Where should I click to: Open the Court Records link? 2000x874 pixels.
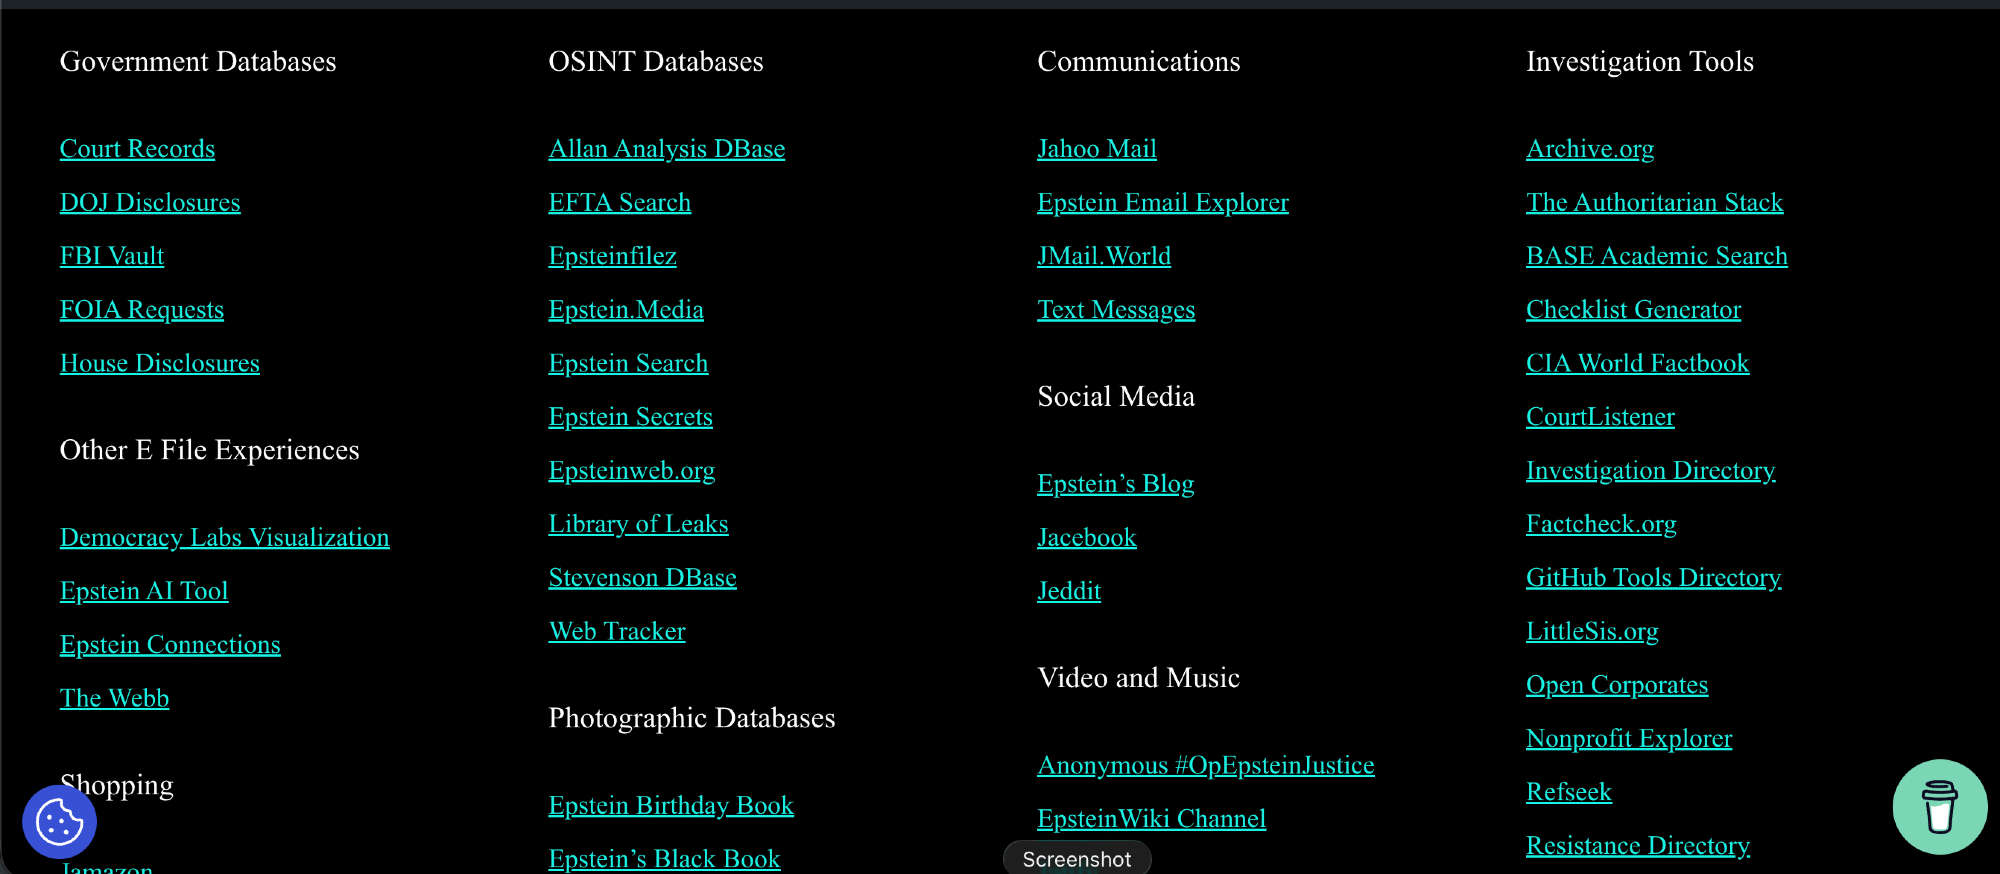pyautogui.click(x=137, y=149)
